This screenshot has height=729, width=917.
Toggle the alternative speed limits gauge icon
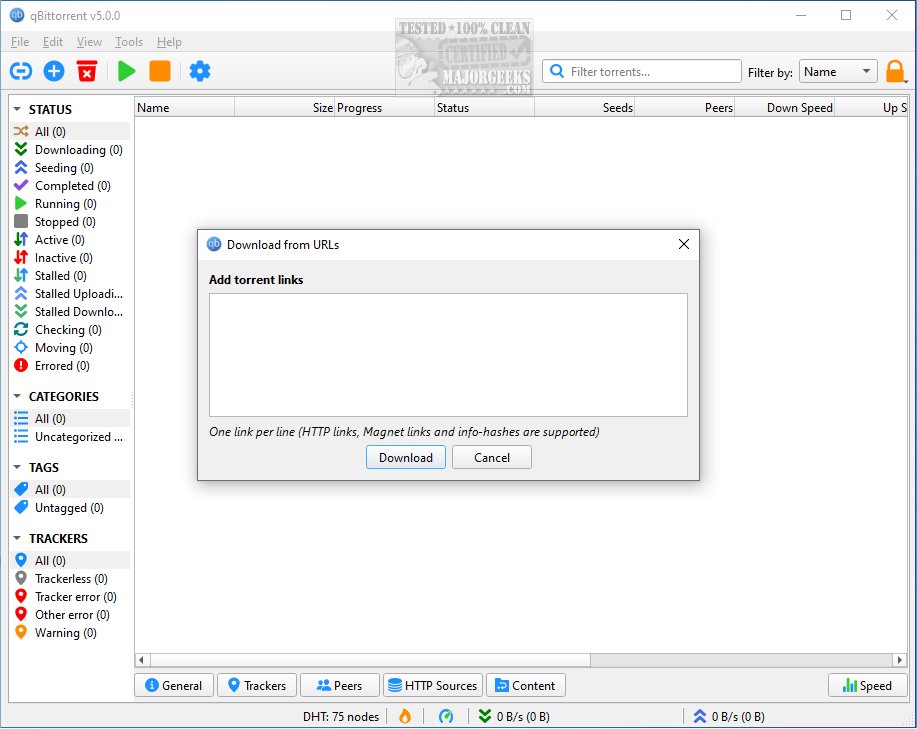click(446, 716)
